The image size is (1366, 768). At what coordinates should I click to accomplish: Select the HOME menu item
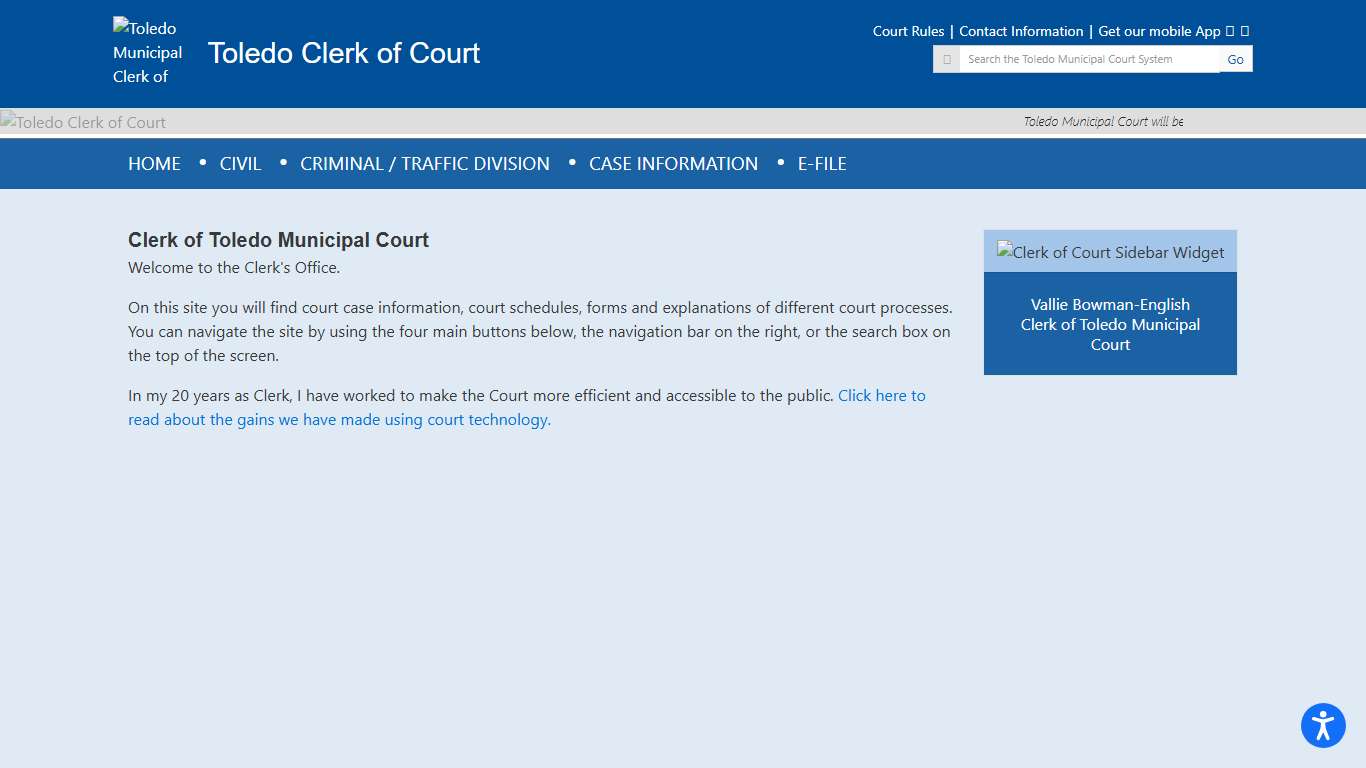click(x=154, y=163)
